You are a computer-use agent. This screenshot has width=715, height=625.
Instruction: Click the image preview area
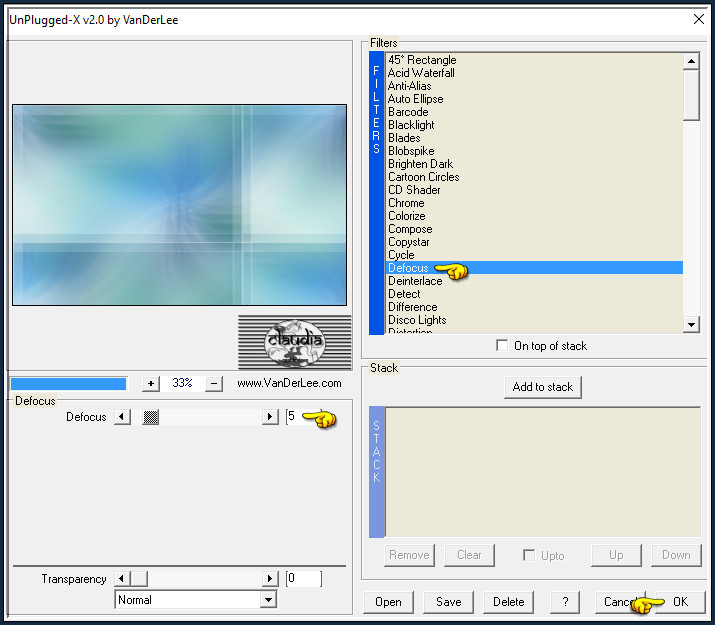tap(179, 205)
